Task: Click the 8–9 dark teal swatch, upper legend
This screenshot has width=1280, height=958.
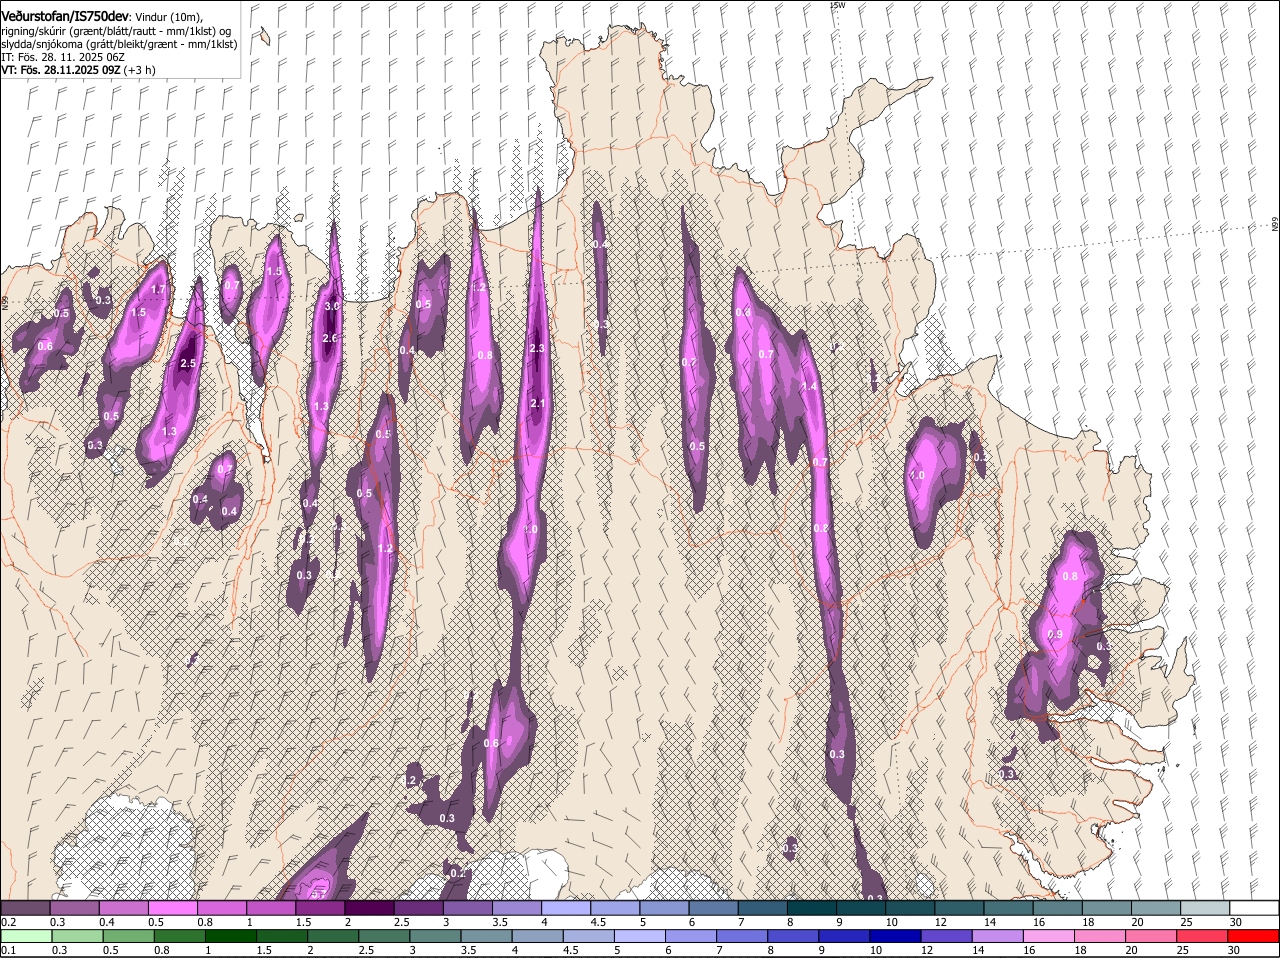Action: click(x=812, y=907)
